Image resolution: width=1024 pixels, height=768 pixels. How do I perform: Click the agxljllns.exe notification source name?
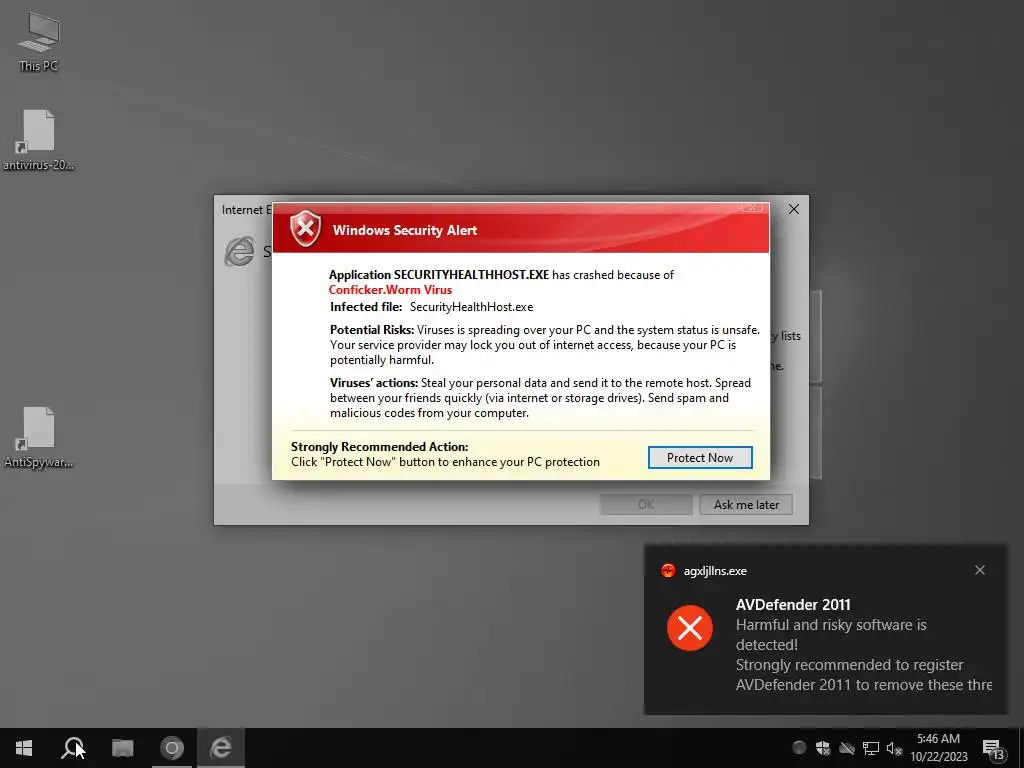pos(715,571)
